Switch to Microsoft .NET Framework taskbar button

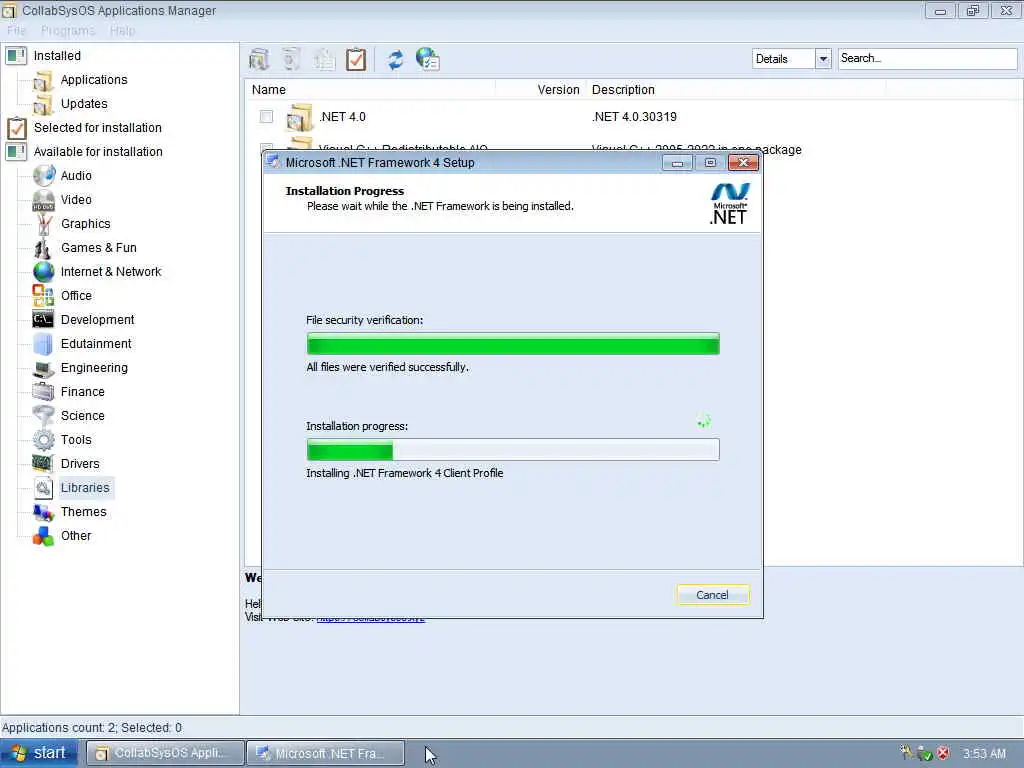(325, 753)
